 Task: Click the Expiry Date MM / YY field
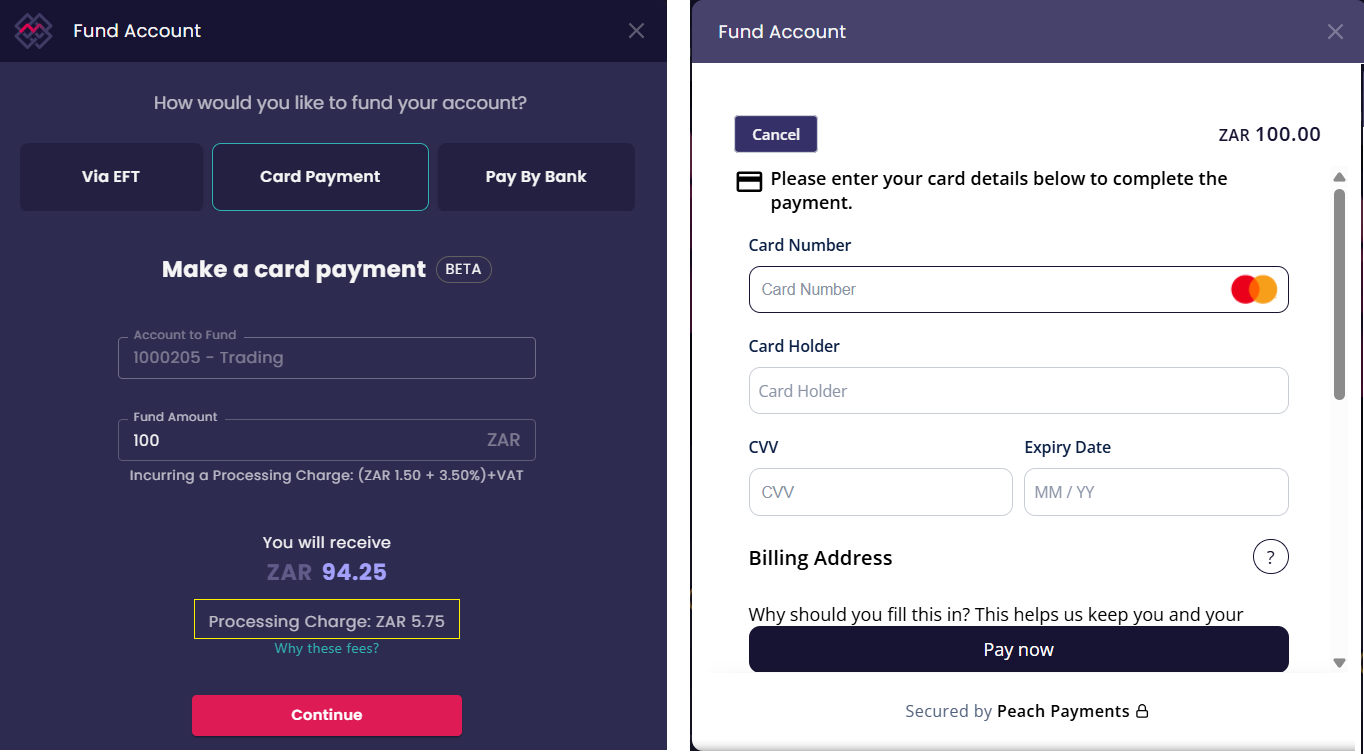pyautogui.click(x=1155, y=492)
